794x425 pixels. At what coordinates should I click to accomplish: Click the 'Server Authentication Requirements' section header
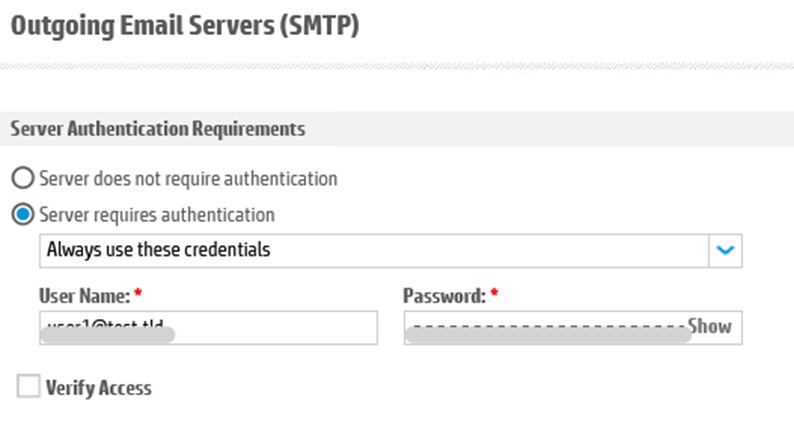pyautogui.click(x=157, y=129)
